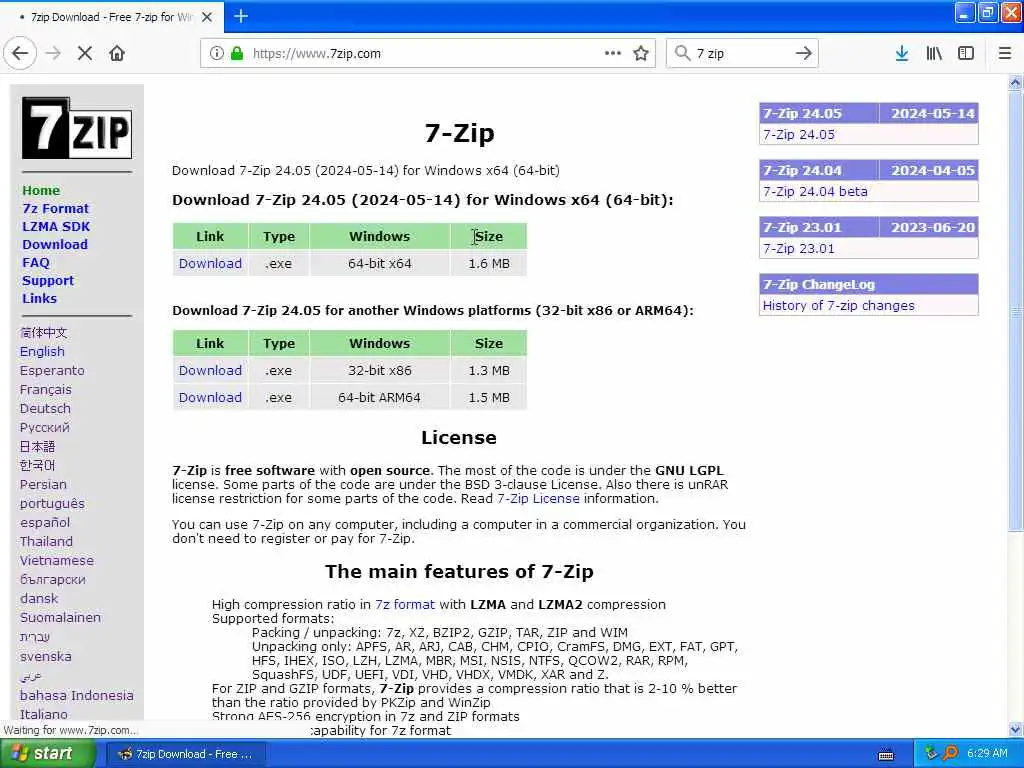Switch language to español

coord(44,522)
